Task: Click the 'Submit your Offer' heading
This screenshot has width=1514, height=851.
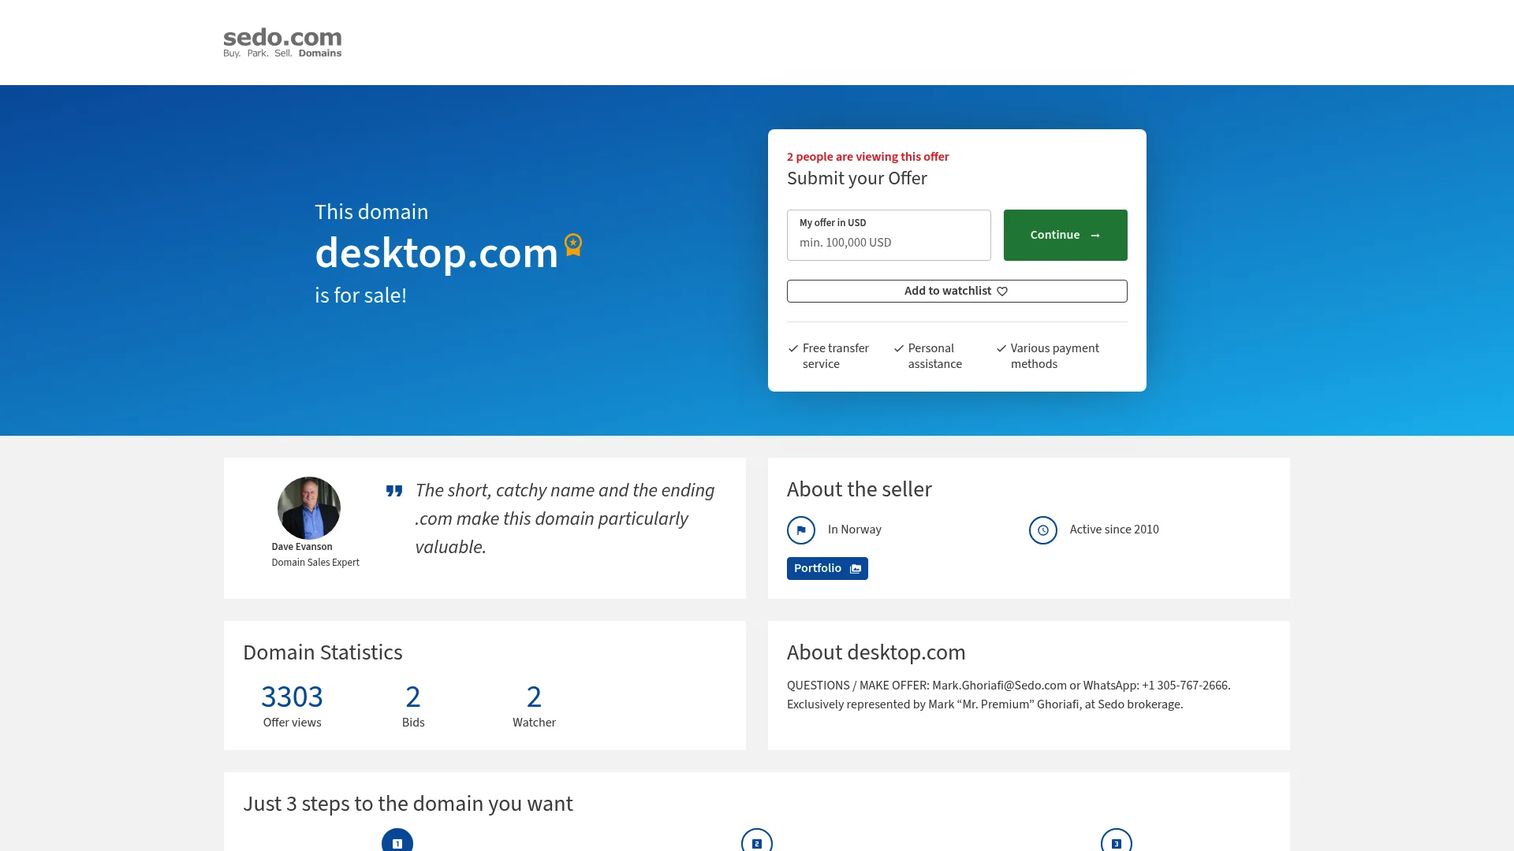Action: pyautogui.click(x=857, y=178)
